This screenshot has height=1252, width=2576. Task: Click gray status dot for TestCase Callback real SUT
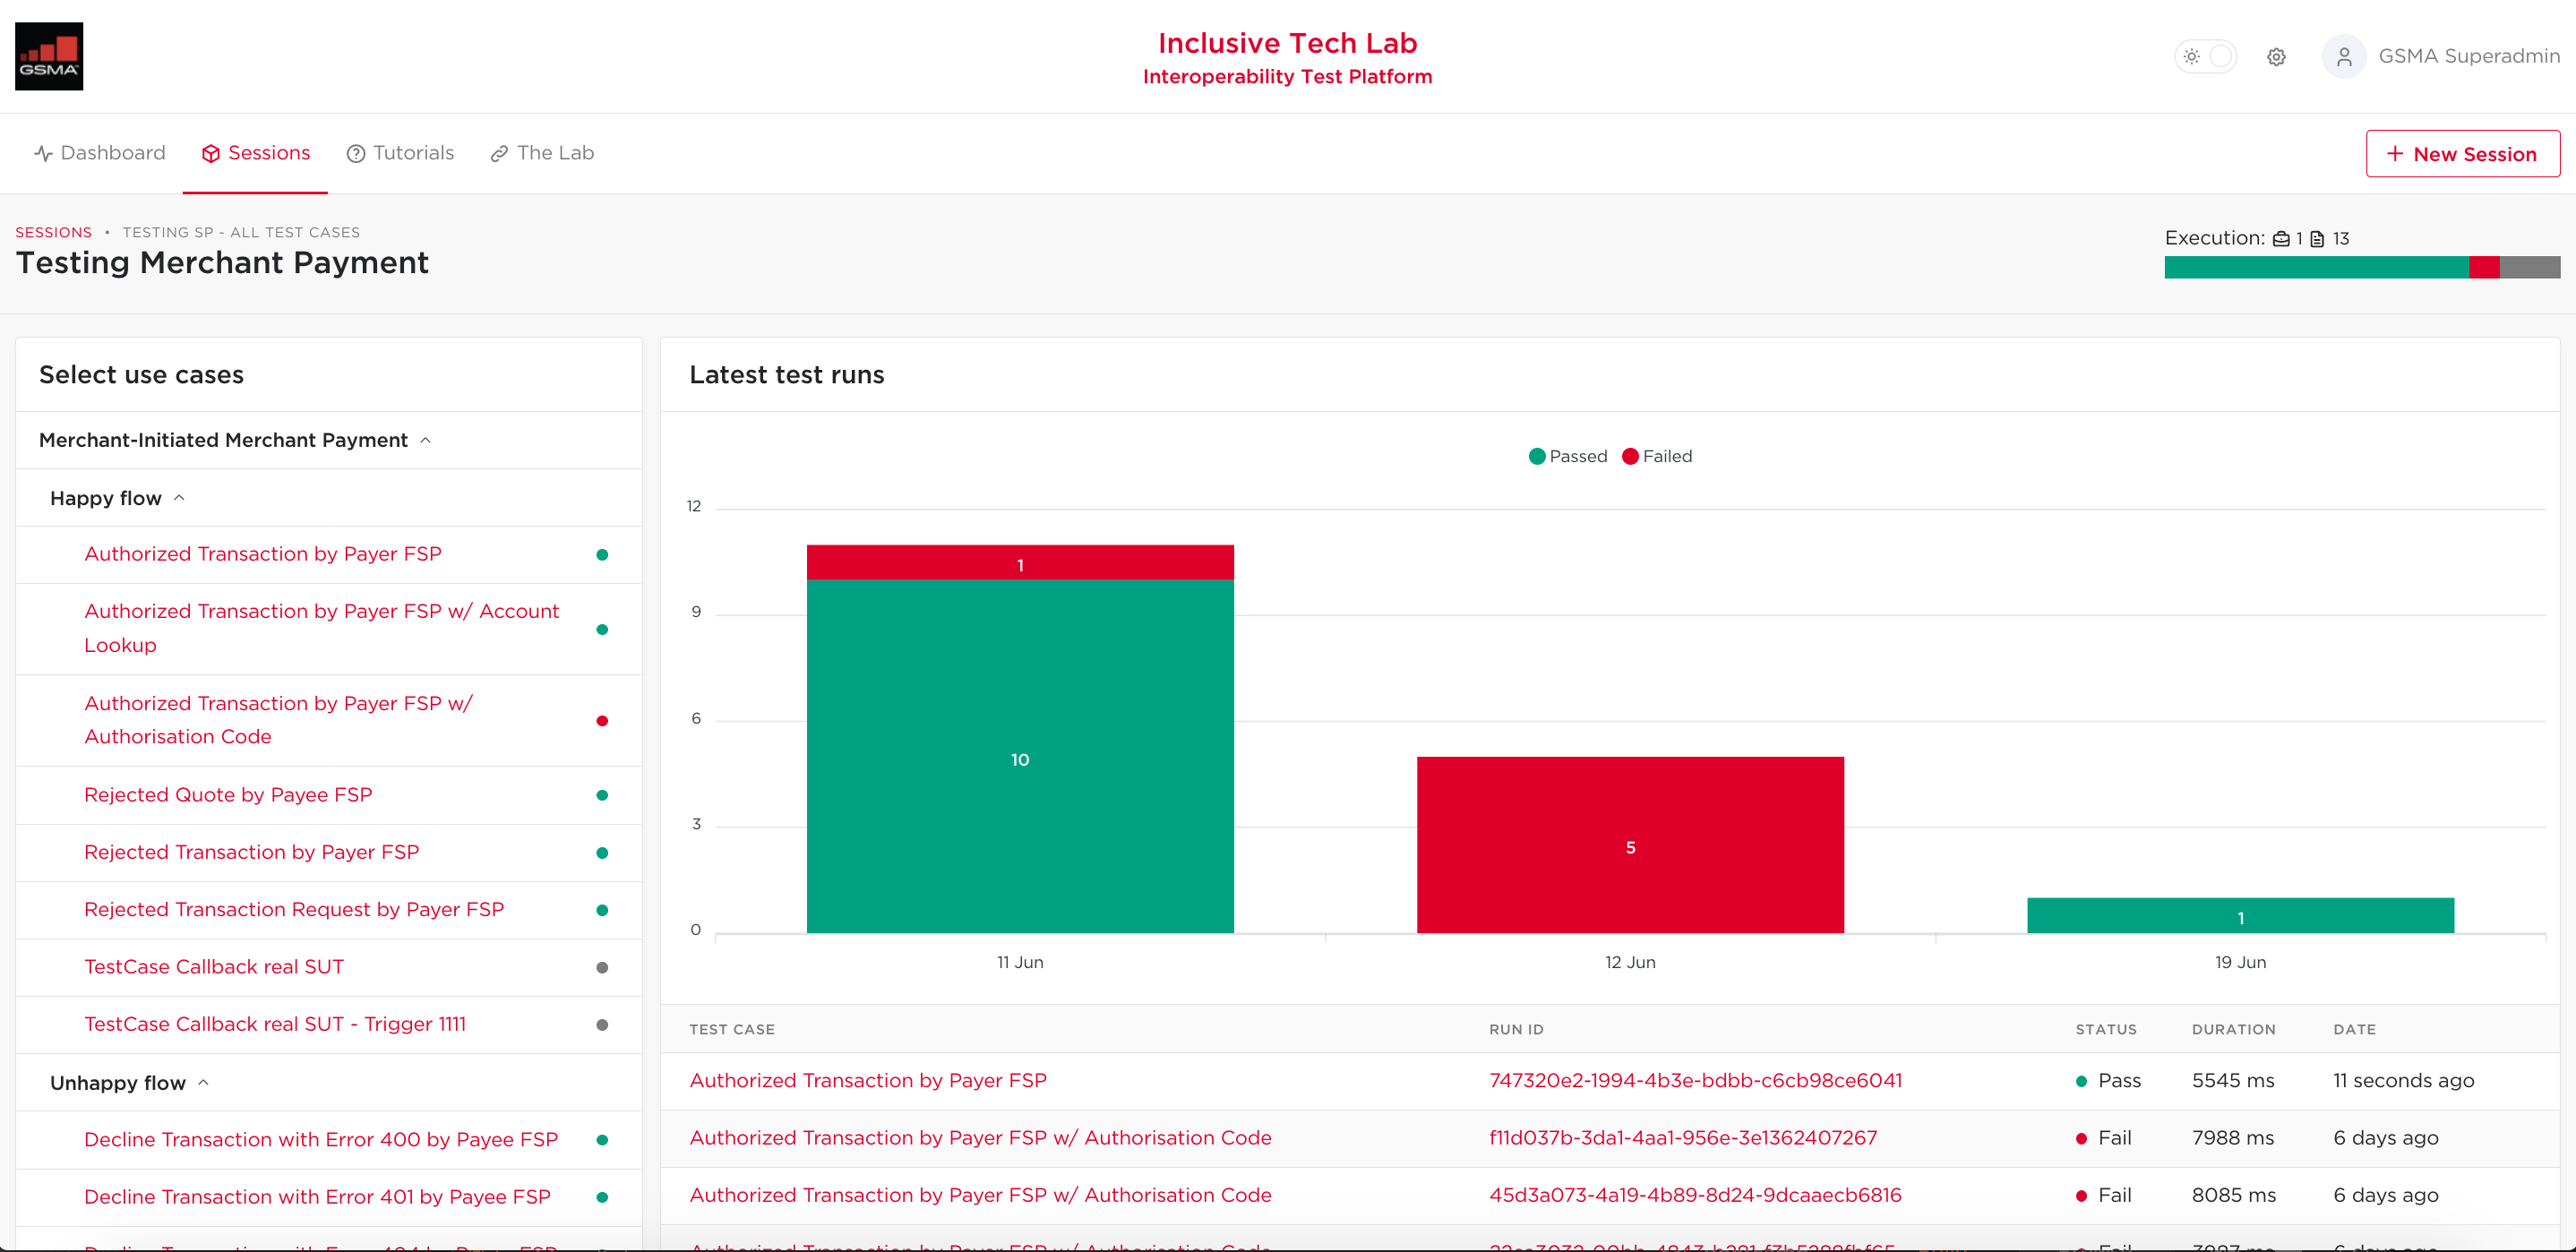[x=602, y=968]
